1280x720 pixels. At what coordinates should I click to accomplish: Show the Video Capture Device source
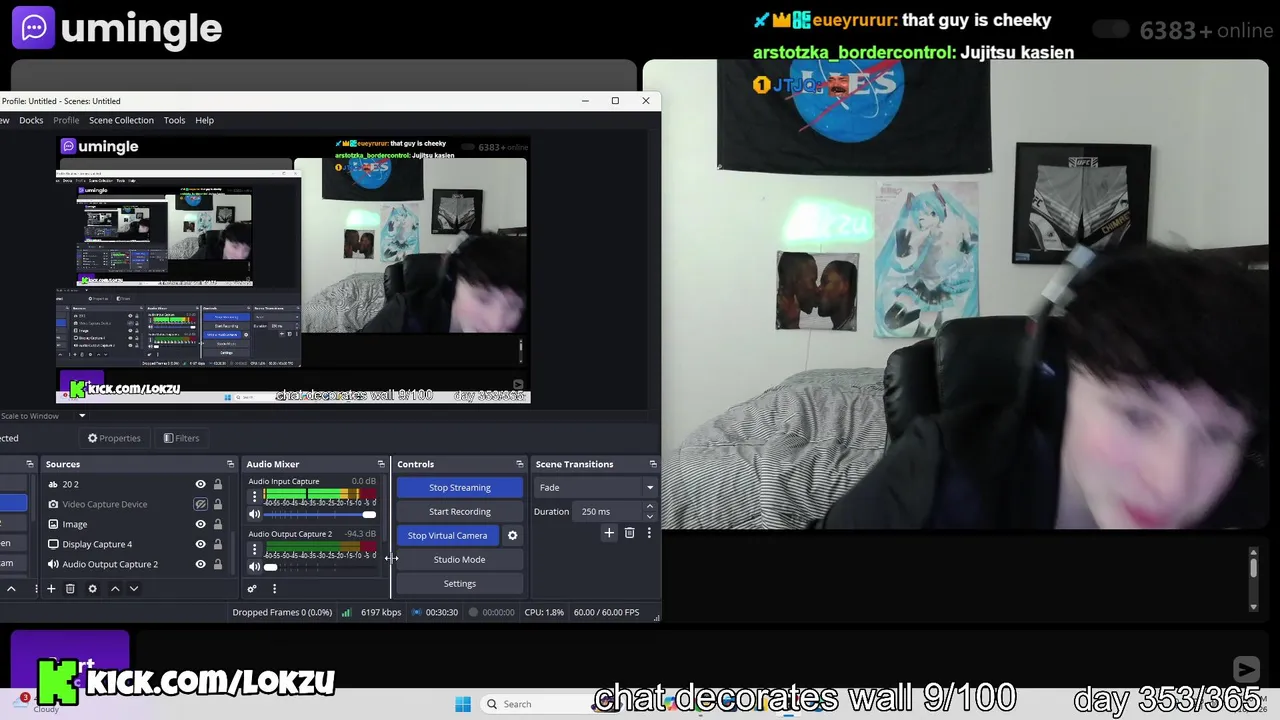tap(200, 504)
